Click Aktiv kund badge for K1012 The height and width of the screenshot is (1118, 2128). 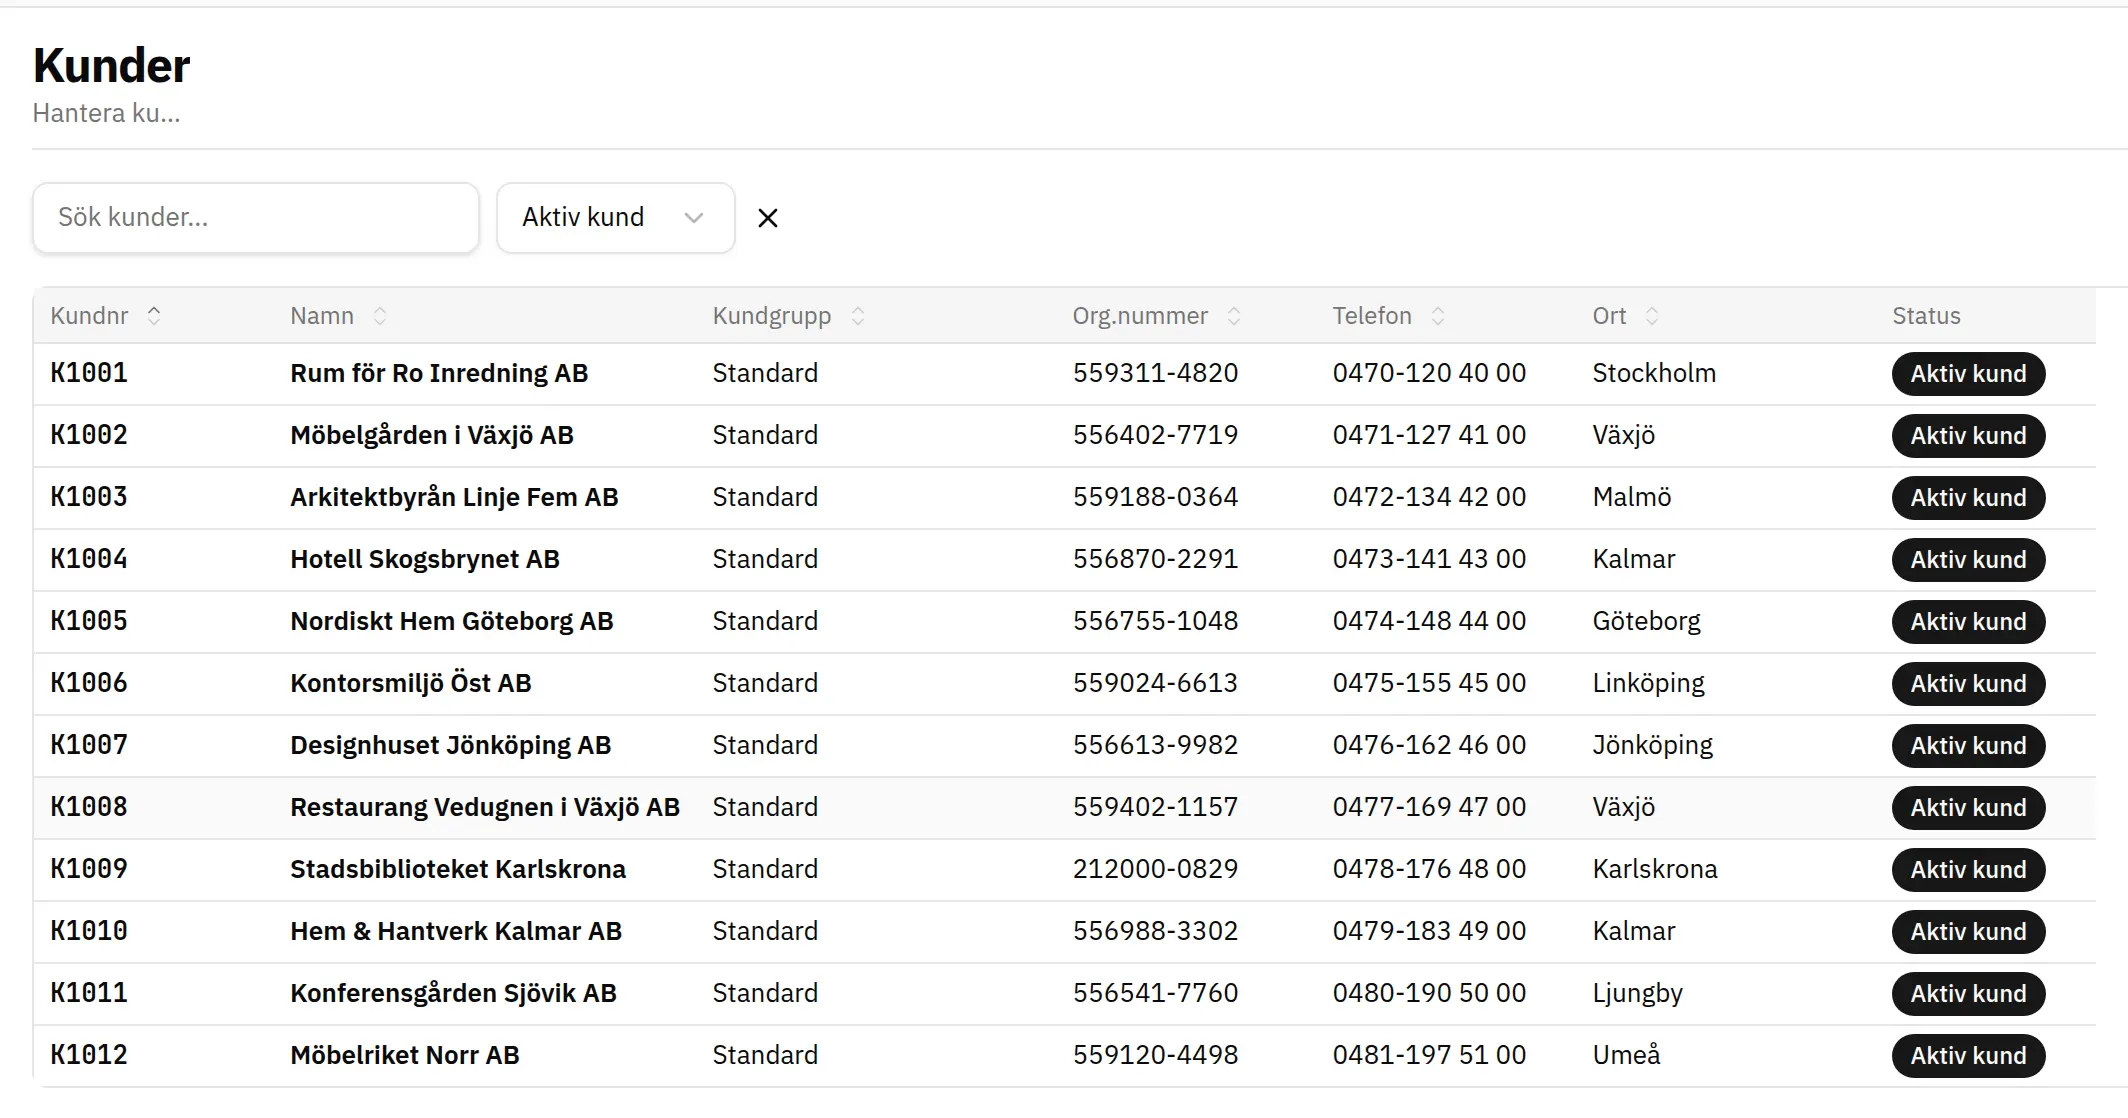pyautogui.click(x=1968, y=1056)
